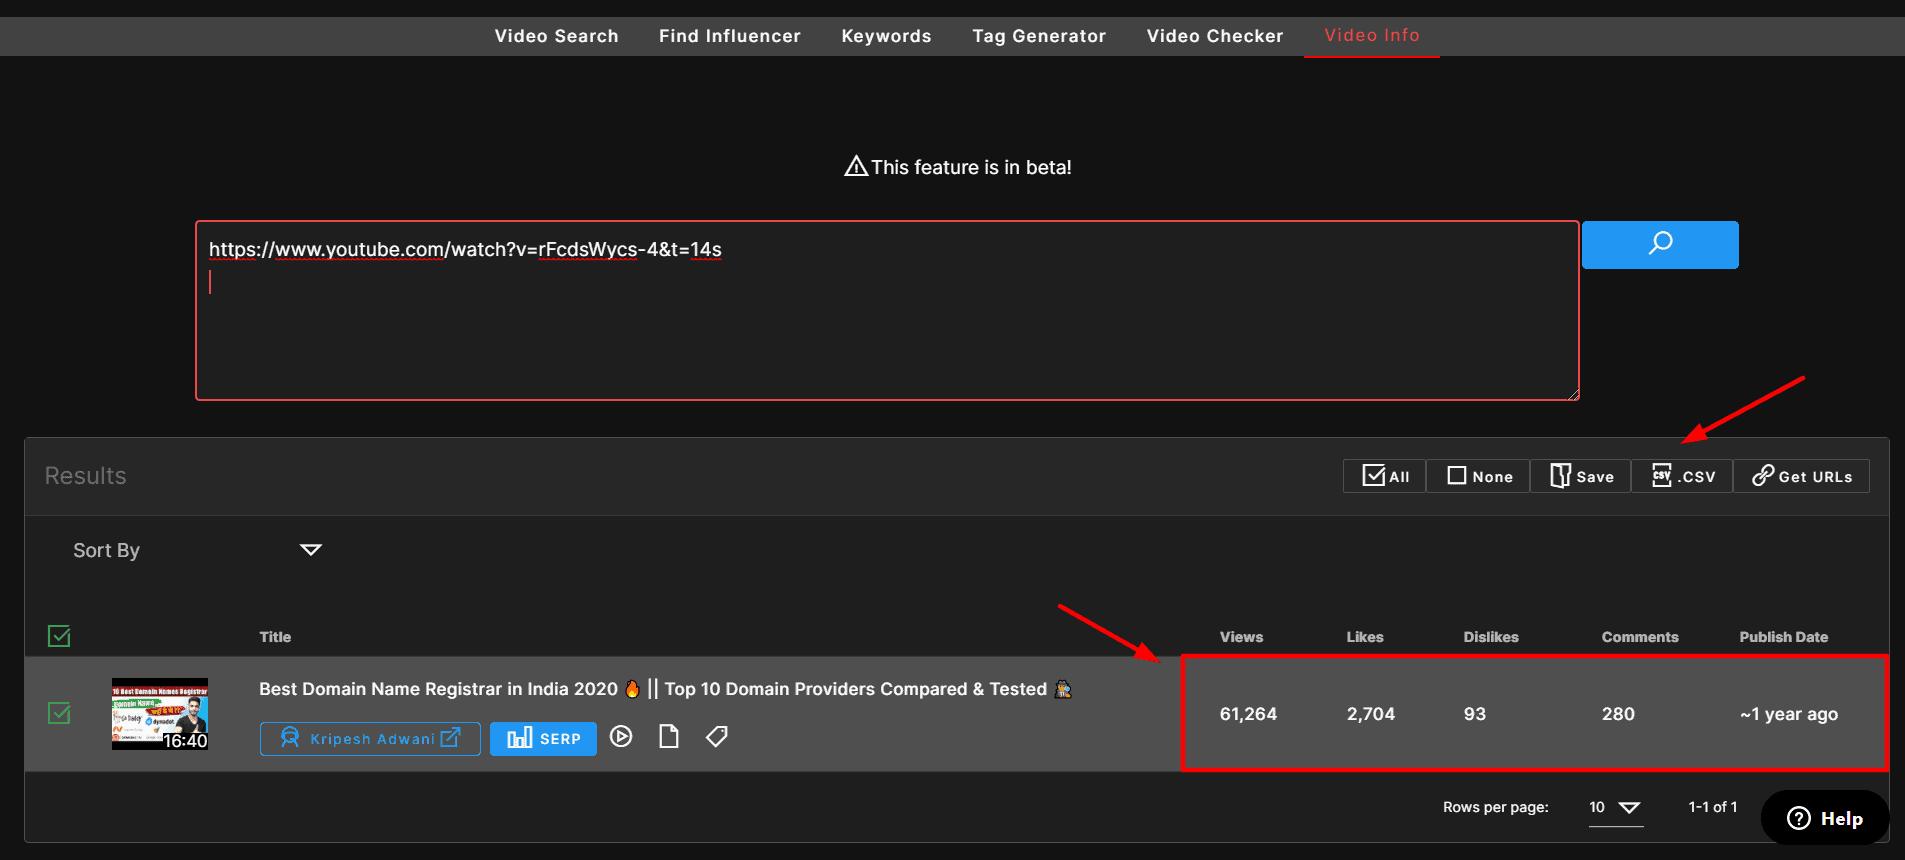This screenshot has height=860, width=1905.
Task: Open the Help button
Action: [1825, 818]
